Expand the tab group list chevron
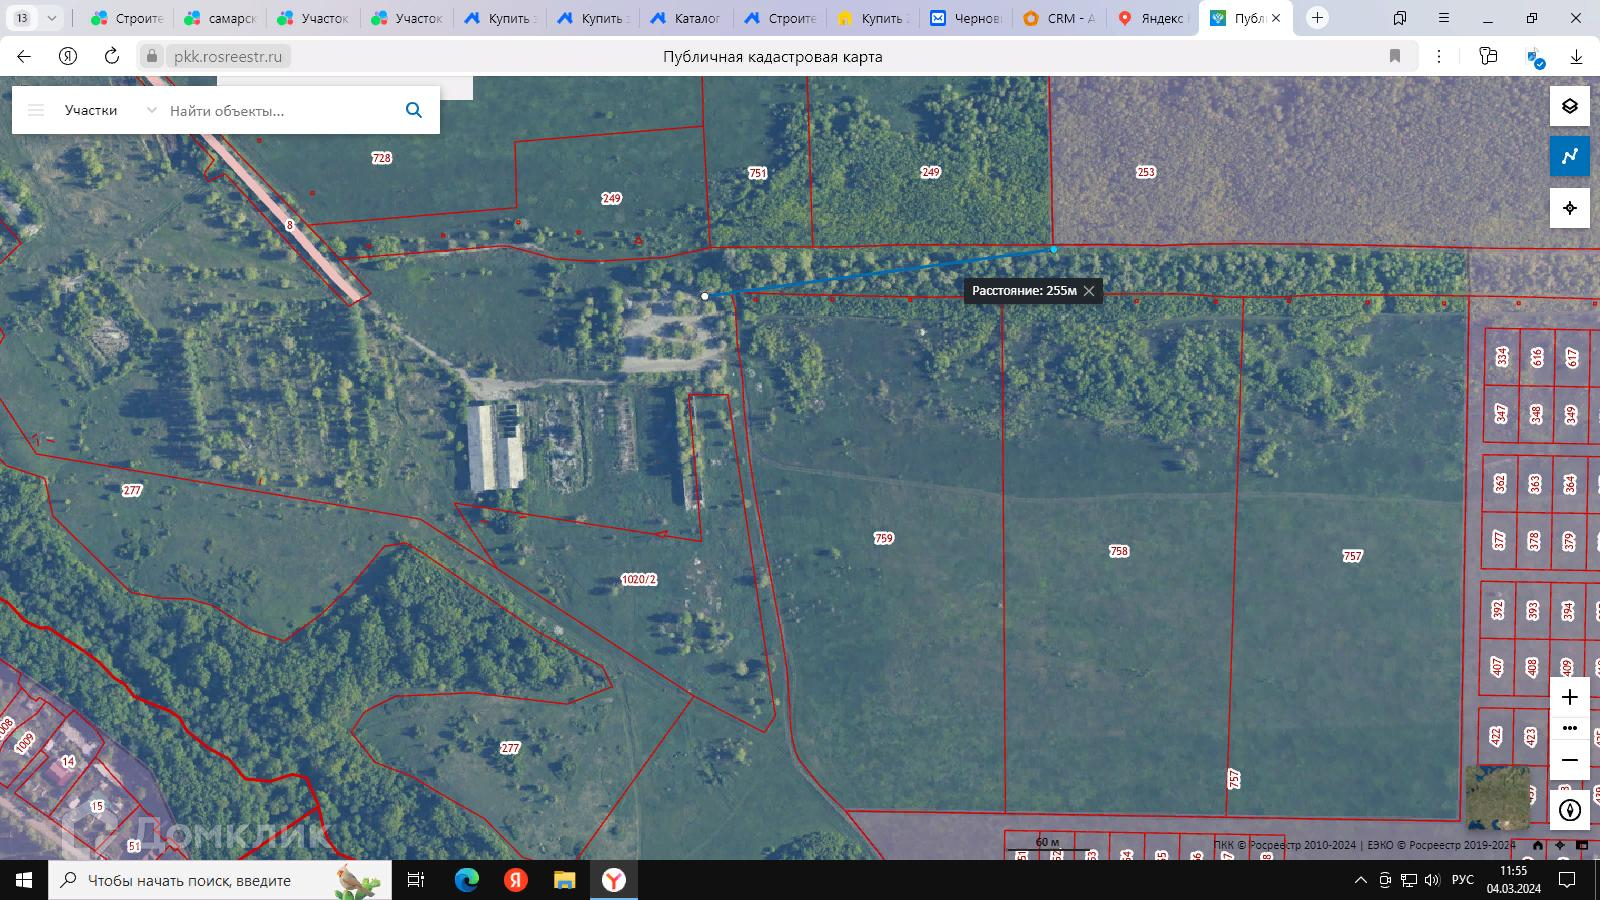 coord(52,18)
